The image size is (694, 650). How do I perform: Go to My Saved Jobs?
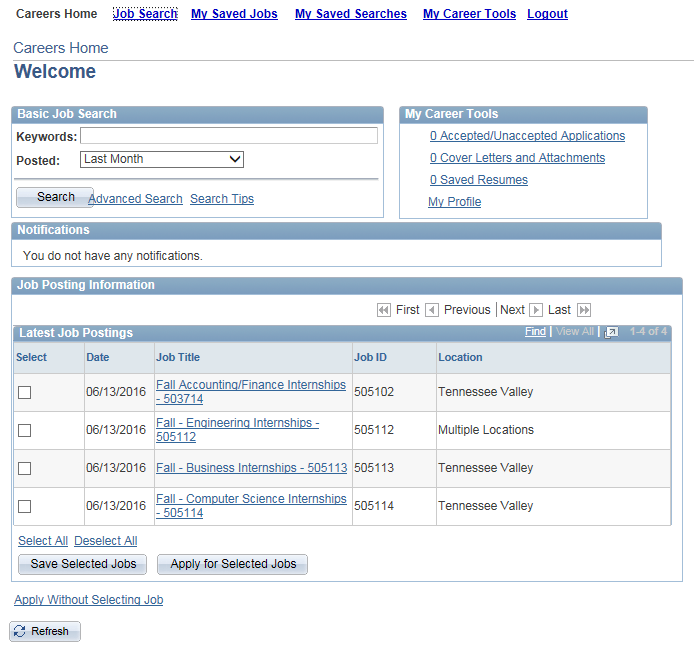tap(234, 14)
